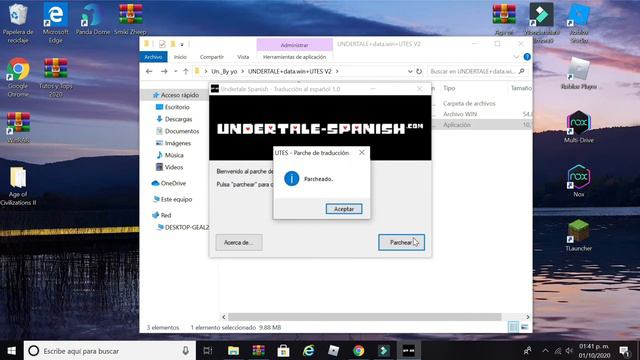Image resolution: width=640 pixels, height=360 pixels.
Task: Open WinRAR from the taskbar
Action: (x=258, y=351)
